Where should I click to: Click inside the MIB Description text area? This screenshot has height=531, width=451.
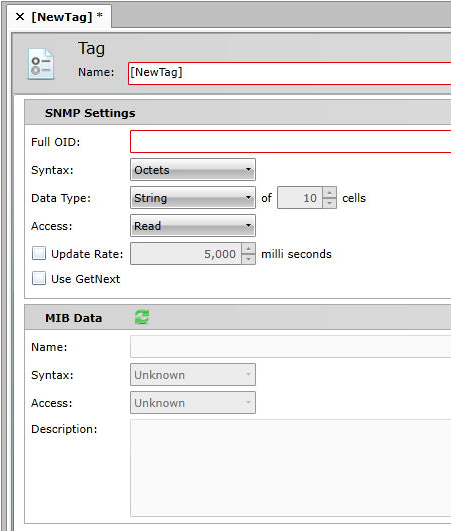(x=291, y=468)
